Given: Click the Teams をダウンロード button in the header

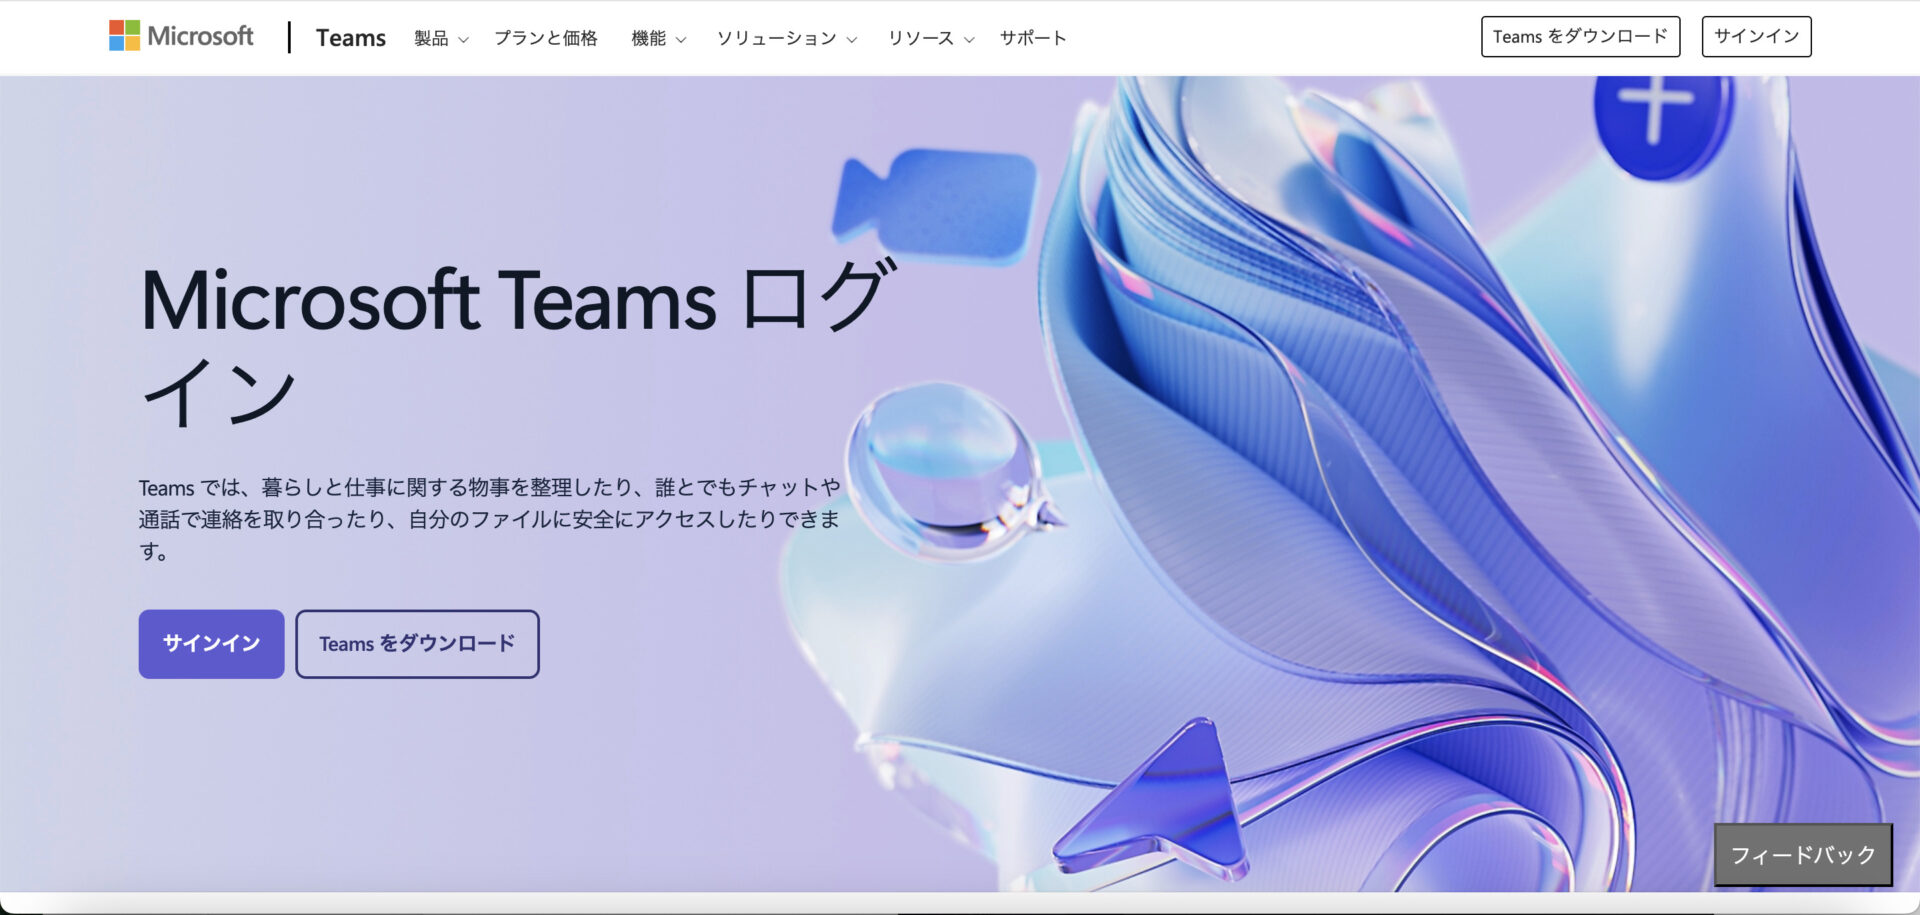Looking at the screenshot, I should (x=1580, y=36).
